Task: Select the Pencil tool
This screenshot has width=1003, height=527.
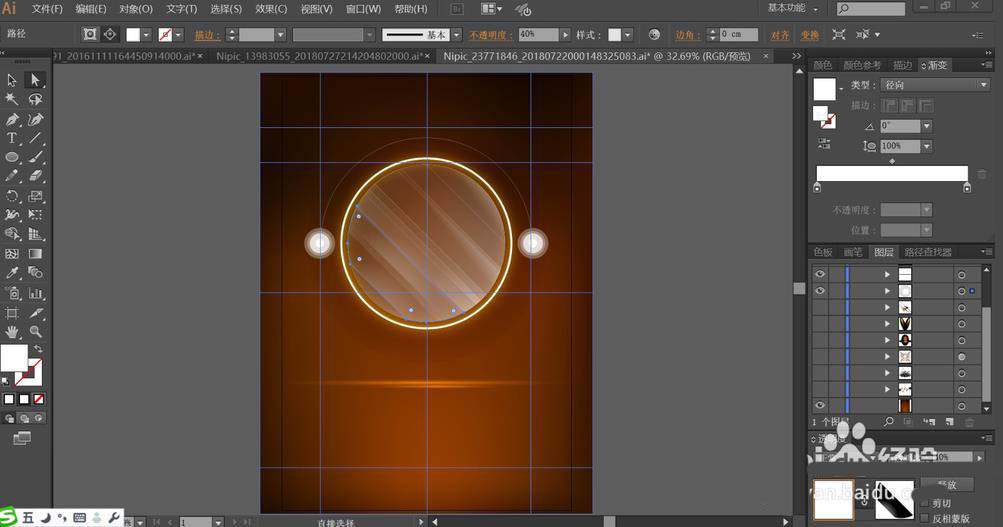Action: 12,177
